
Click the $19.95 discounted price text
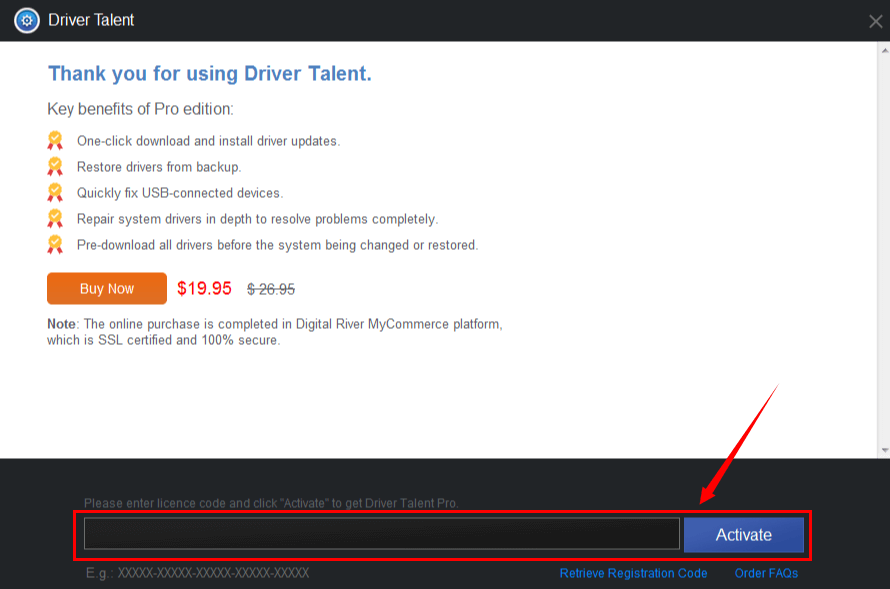click(204, 288)
